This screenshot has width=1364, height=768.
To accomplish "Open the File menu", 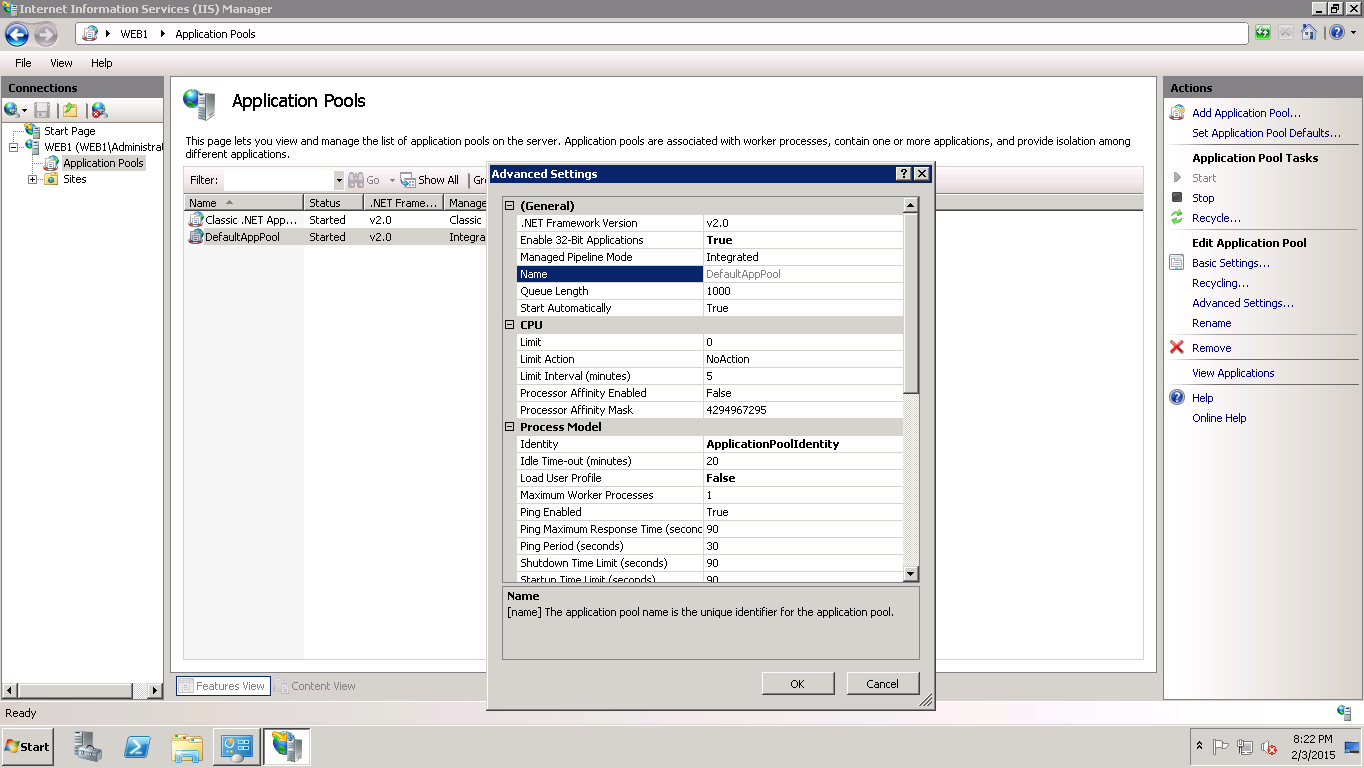I will (x=23, y=63).
